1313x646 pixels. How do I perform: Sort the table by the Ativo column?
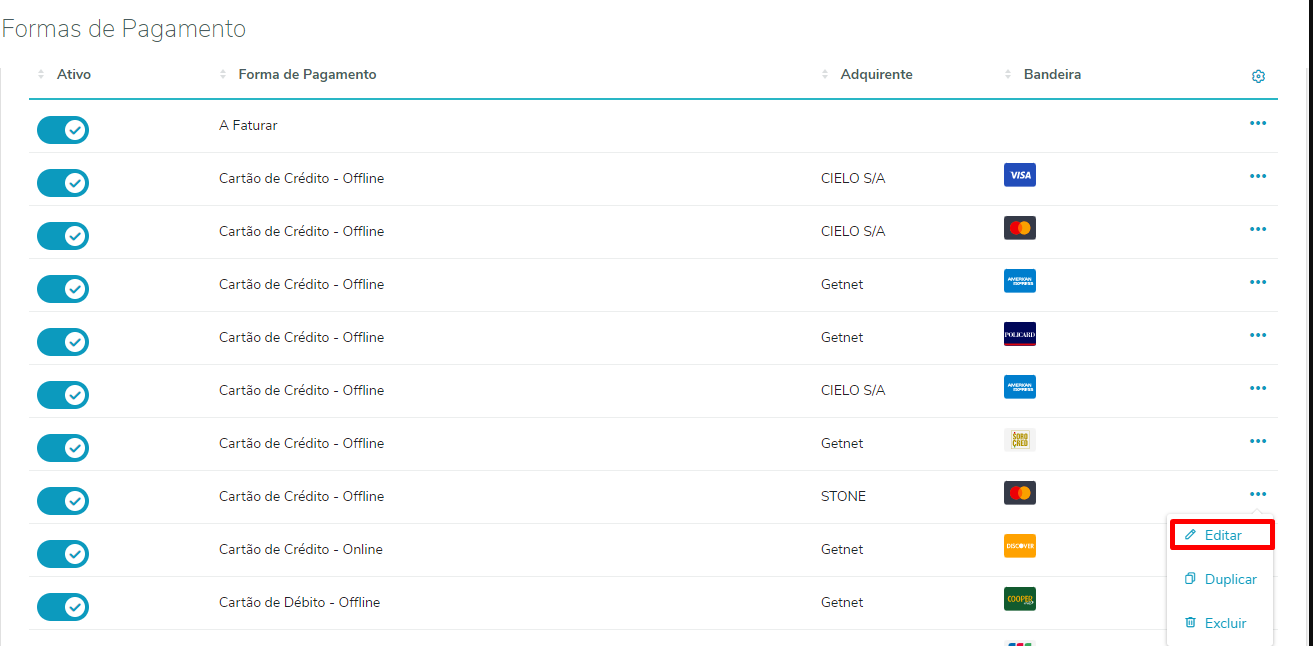64,74
